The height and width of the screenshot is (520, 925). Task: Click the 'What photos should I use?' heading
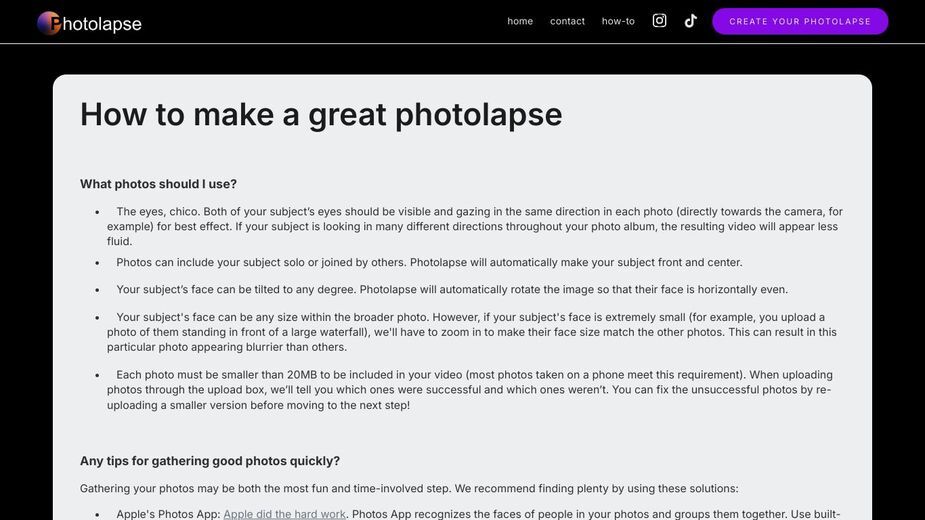point(158,184)
